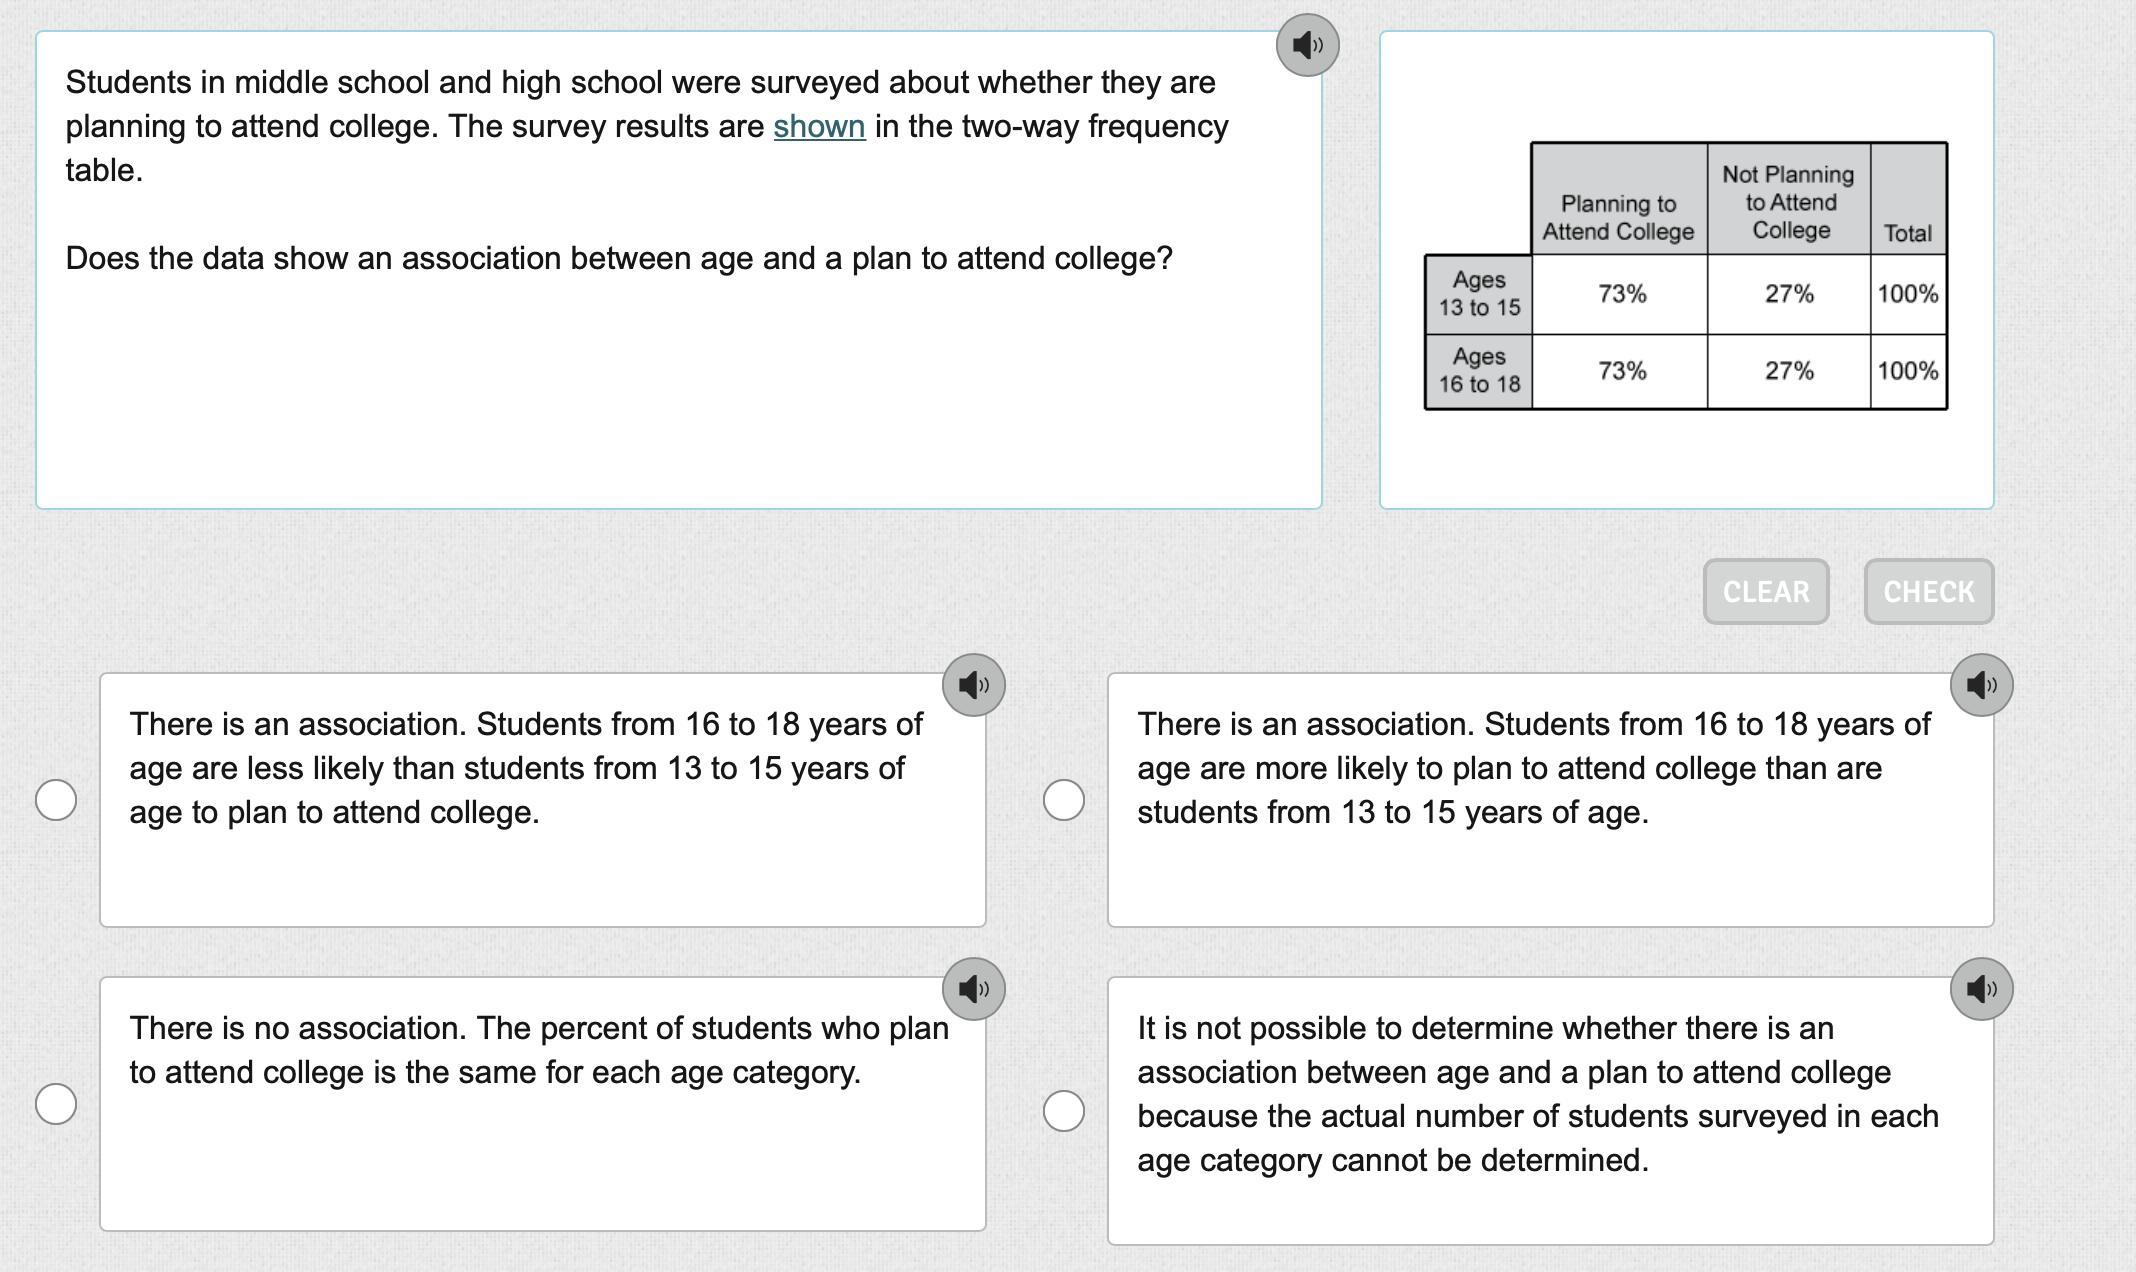Viewport: 2136px width, 1272px height.
Task: Click the 'Not Planning to Attend College' header
Action: coord(1788,202)
